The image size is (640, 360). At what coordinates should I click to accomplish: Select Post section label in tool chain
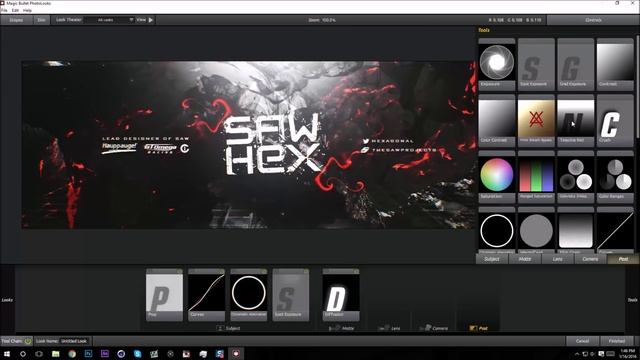(x=479, y=328)
